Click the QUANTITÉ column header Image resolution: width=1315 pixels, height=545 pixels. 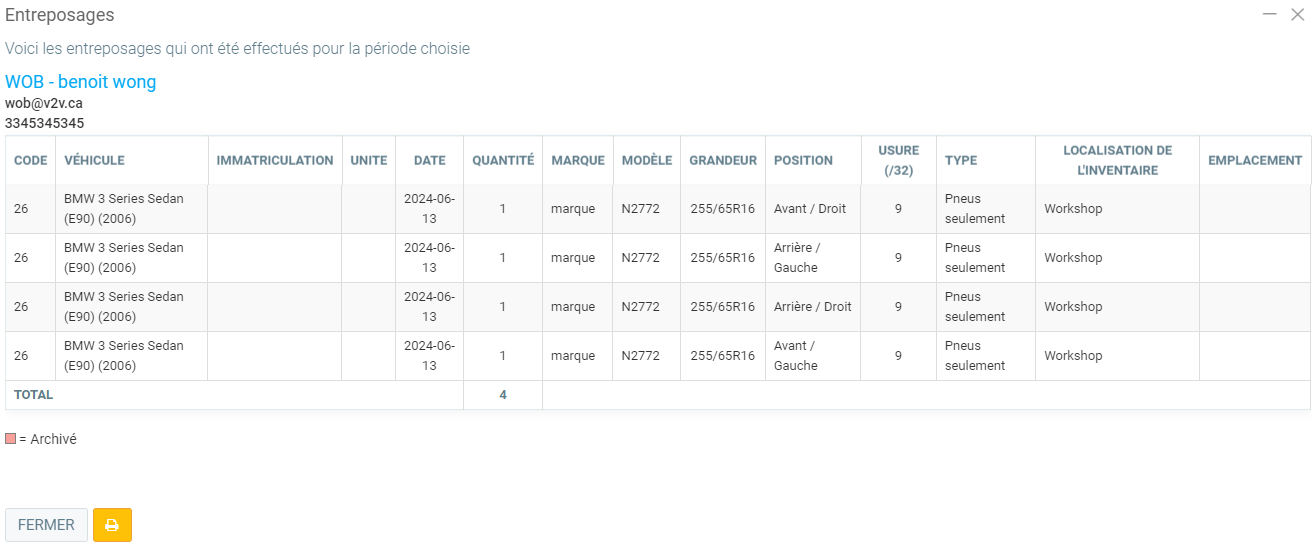click(x=503, y=160)
